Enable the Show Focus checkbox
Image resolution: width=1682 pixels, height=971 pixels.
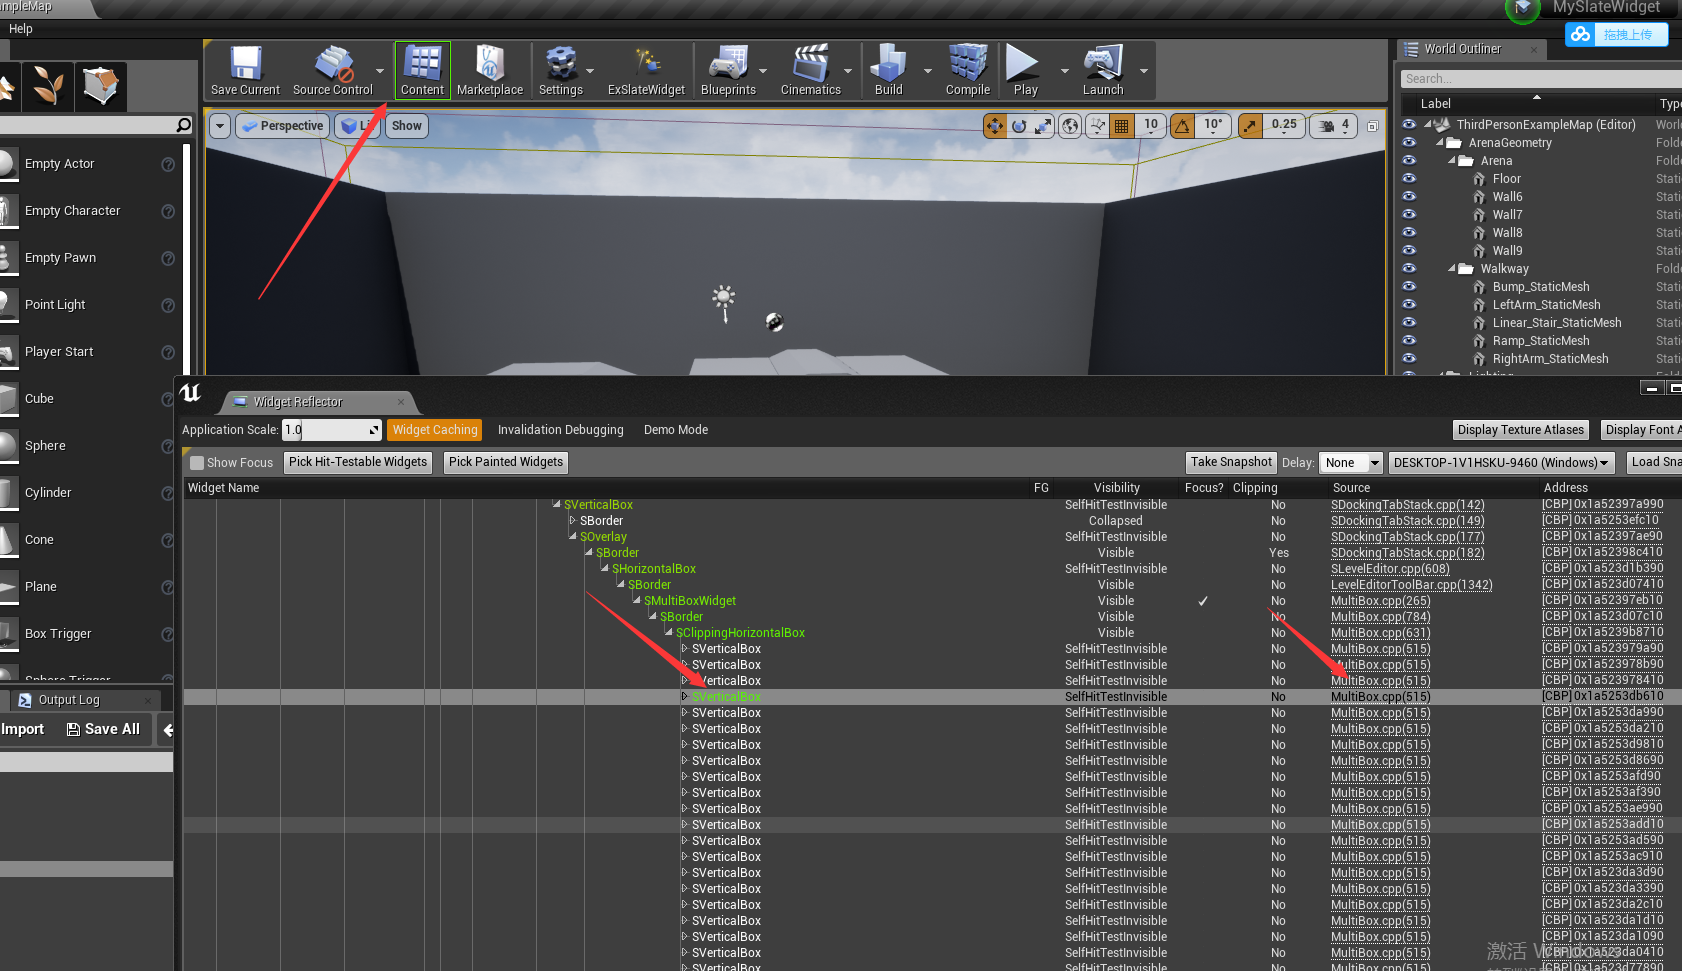coord(196,462)
